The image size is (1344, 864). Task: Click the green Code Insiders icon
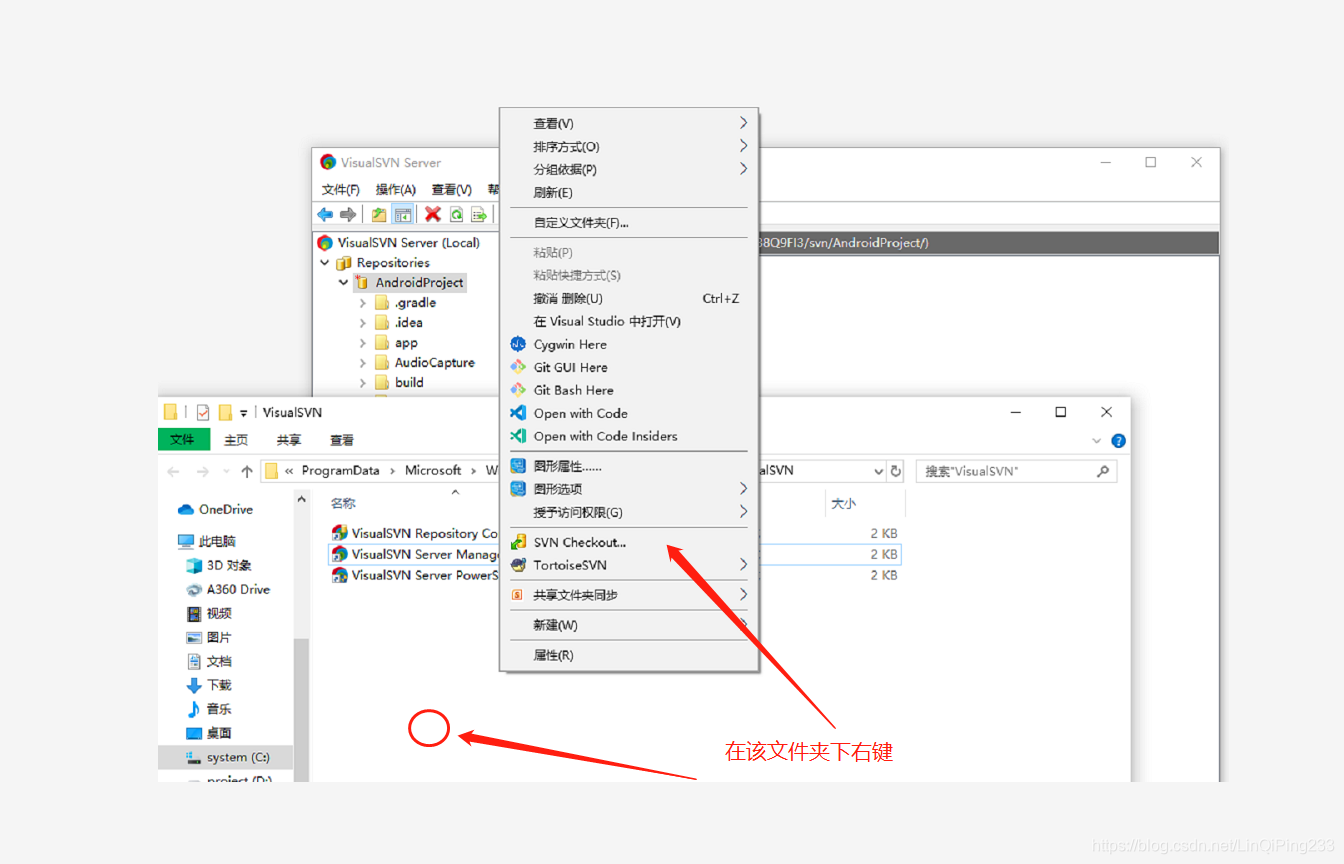coord(518,436)
